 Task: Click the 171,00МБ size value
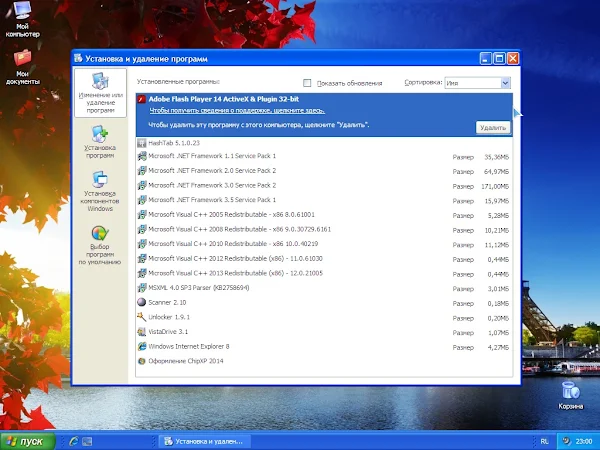[495, 186]
